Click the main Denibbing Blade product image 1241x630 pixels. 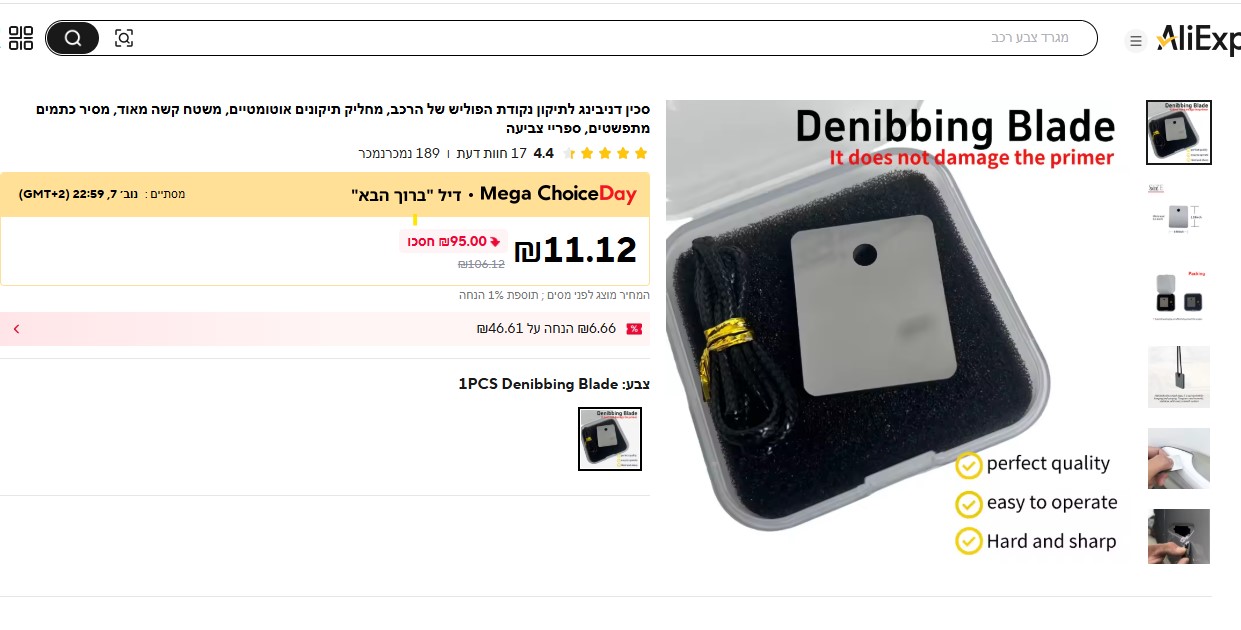coord(900,332)
